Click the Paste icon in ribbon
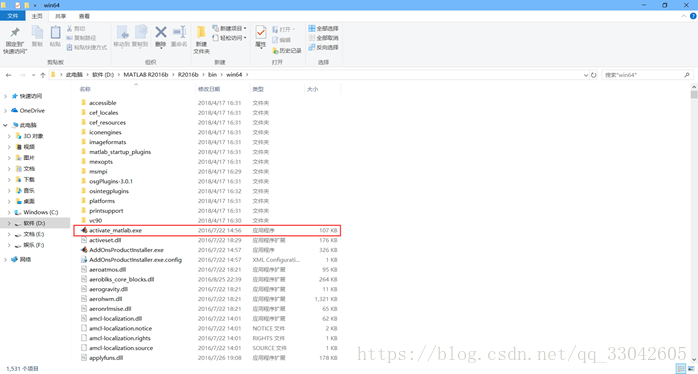This screenshot has height=374, width=698. point(55,32)
